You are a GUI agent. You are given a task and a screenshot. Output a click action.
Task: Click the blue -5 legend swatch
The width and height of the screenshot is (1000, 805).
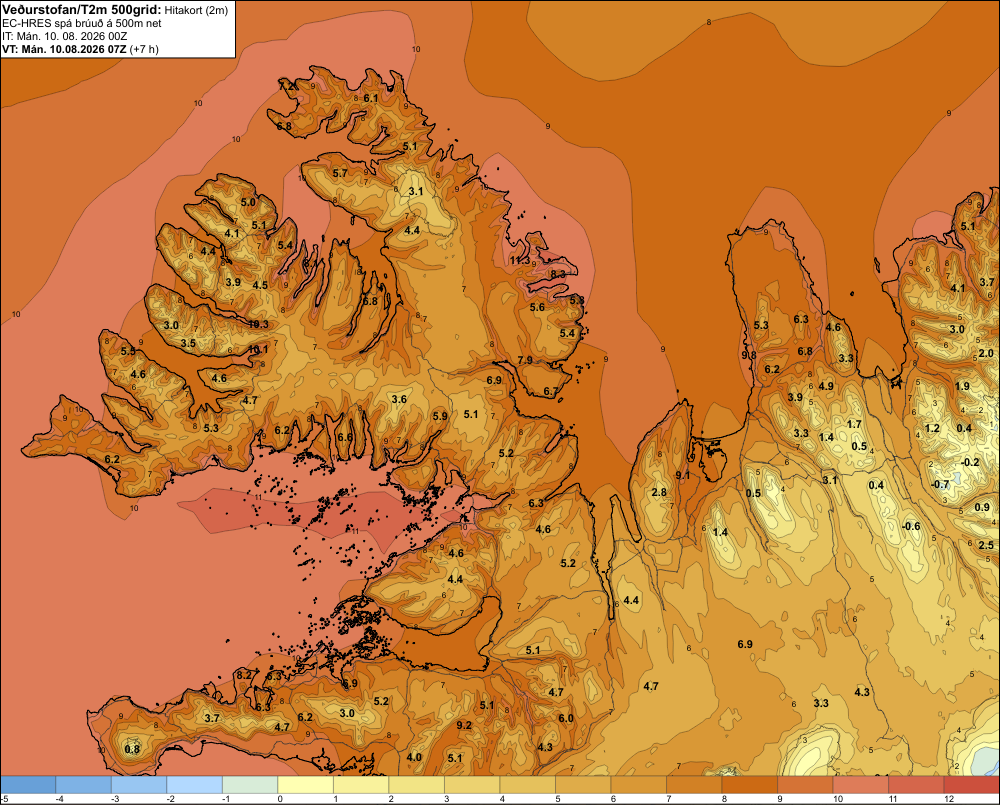28,785
